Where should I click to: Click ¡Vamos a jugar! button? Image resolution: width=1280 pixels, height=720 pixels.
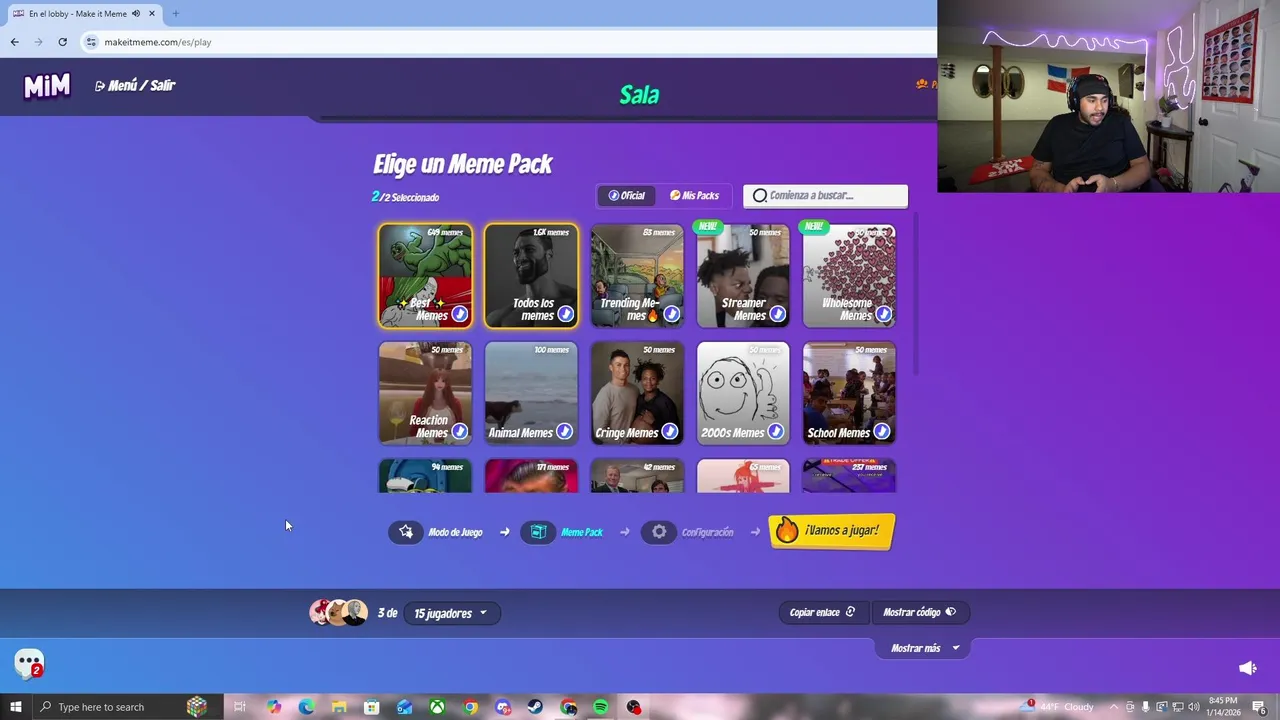point(832,531)
